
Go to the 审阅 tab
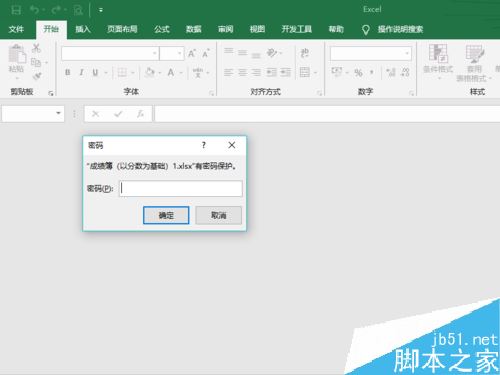226,29
